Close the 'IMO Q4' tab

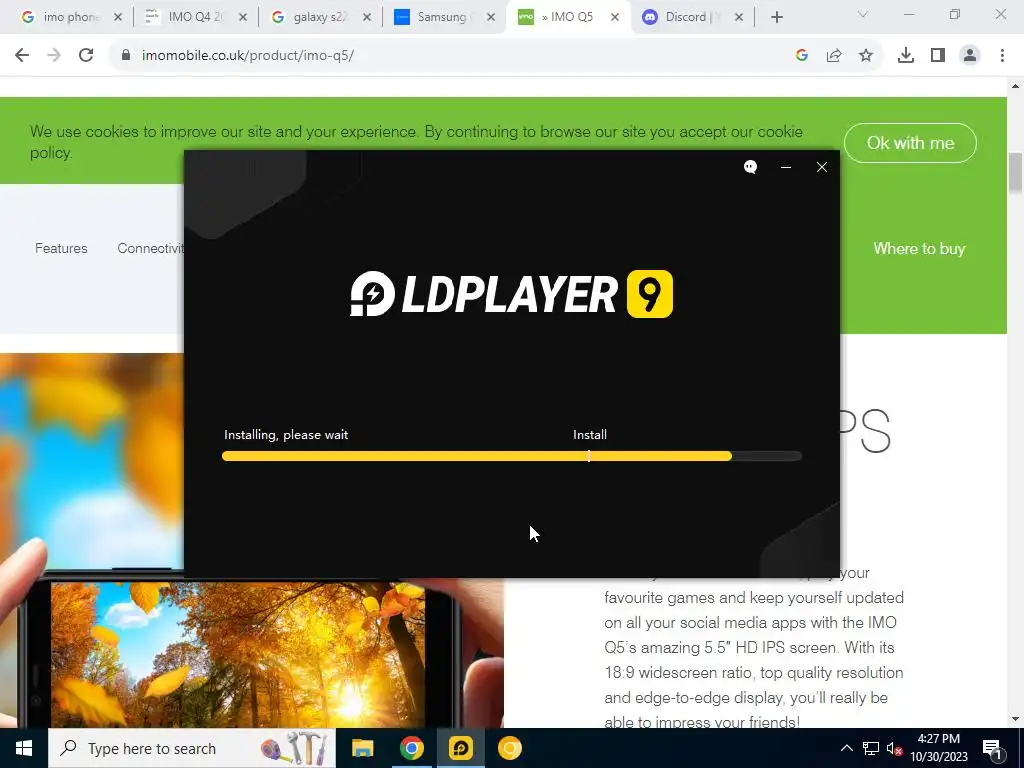click(242, 17)
